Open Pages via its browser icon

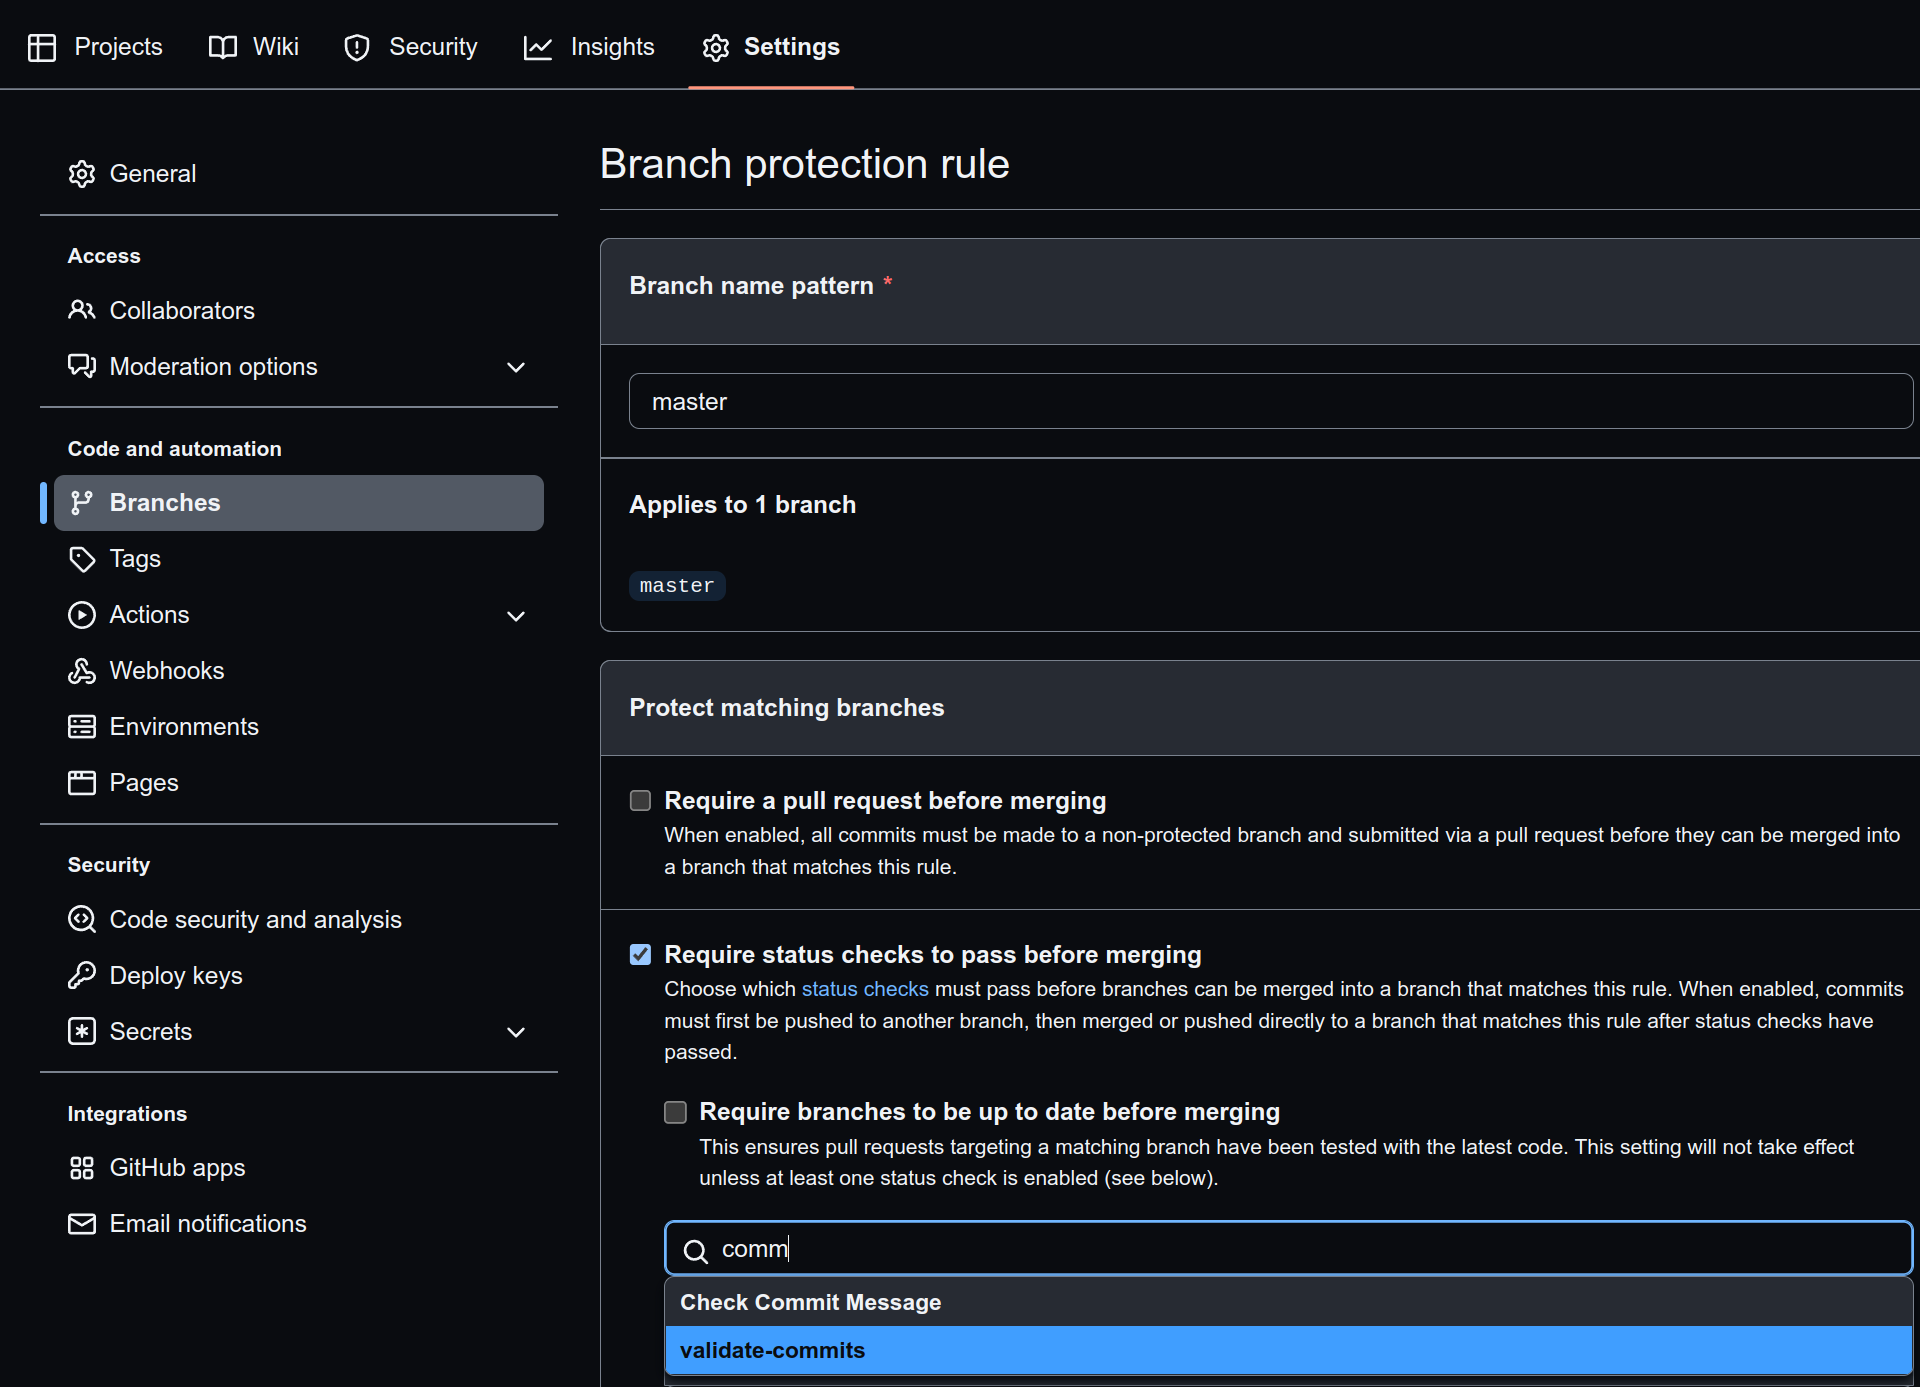82,783
